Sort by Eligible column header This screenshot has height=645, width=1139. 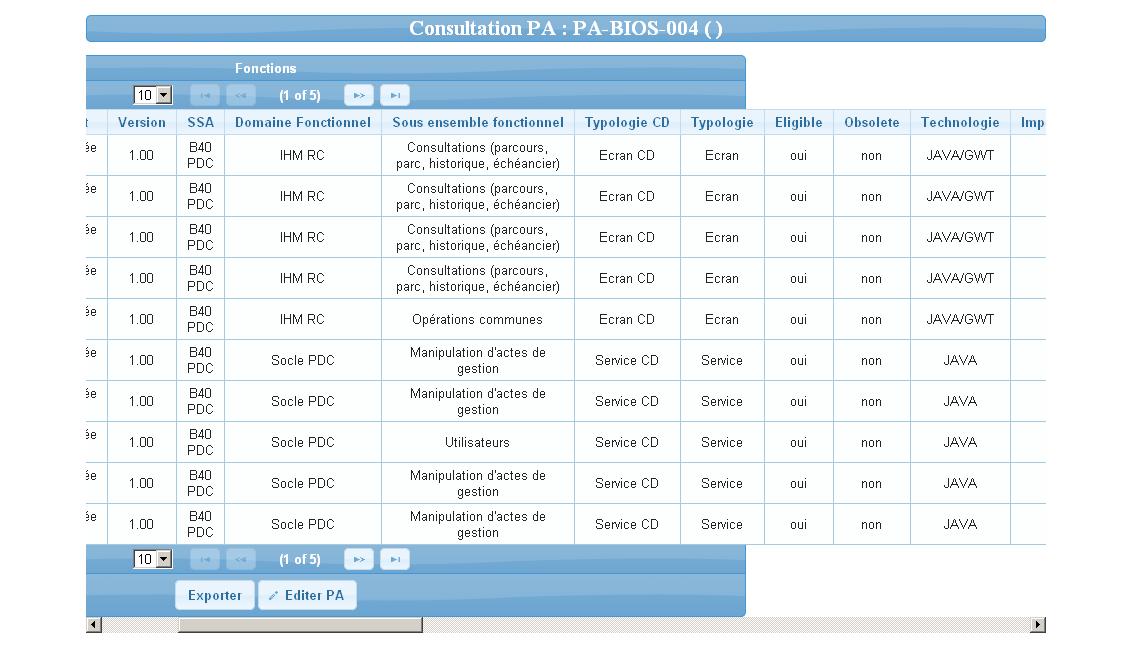click(x=798, y=122)
